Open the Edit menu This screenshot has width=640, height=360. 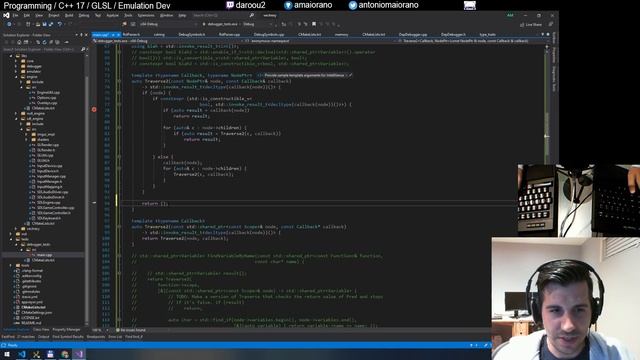pyautogui.click(x=27, y=16)
